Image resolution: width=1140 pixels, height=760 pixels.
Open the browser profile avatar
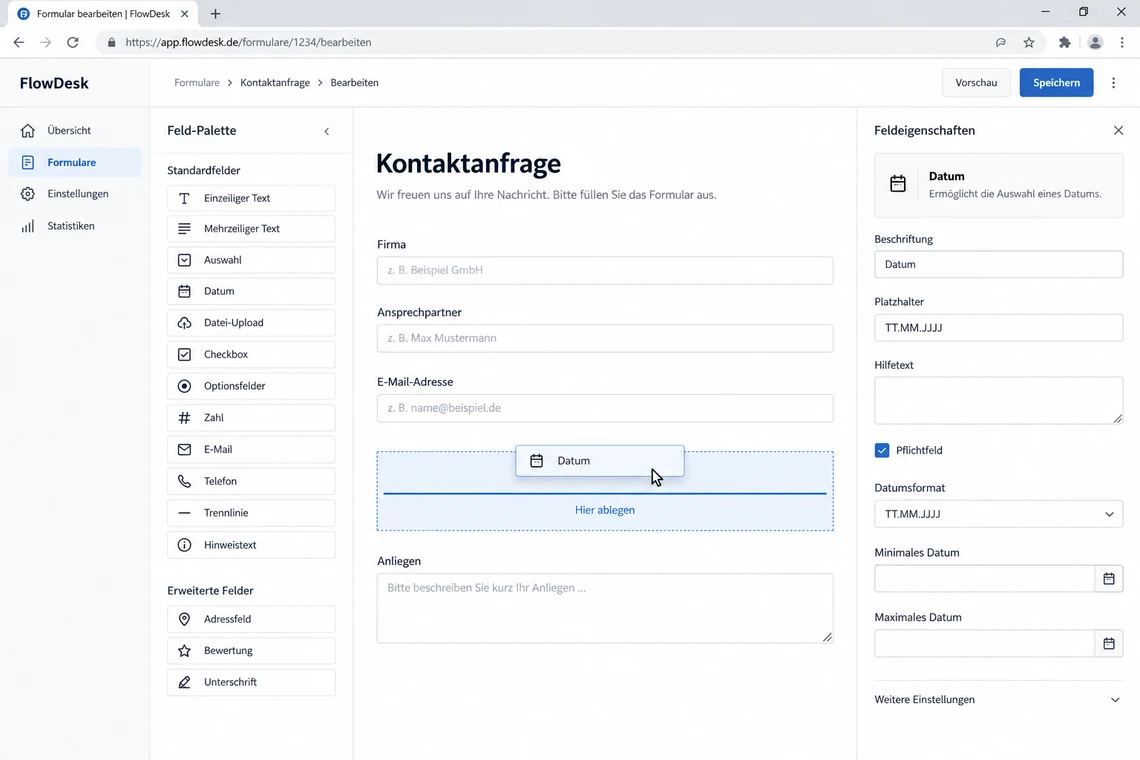(x=1095, y=42)
